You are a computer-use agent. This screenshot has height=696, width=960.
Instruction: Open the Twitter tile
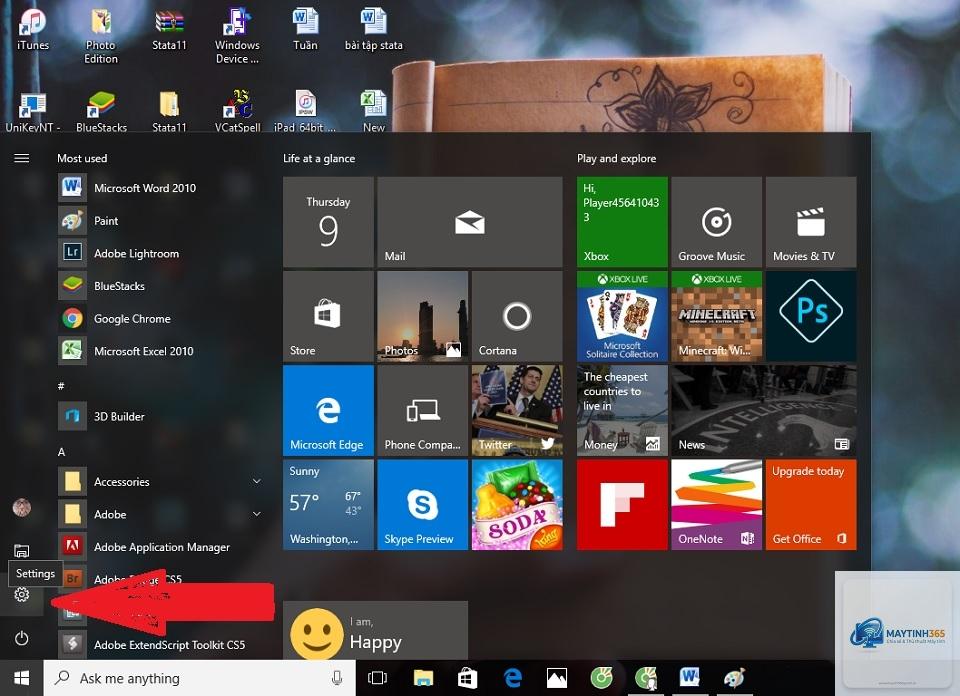click(517, 411)
